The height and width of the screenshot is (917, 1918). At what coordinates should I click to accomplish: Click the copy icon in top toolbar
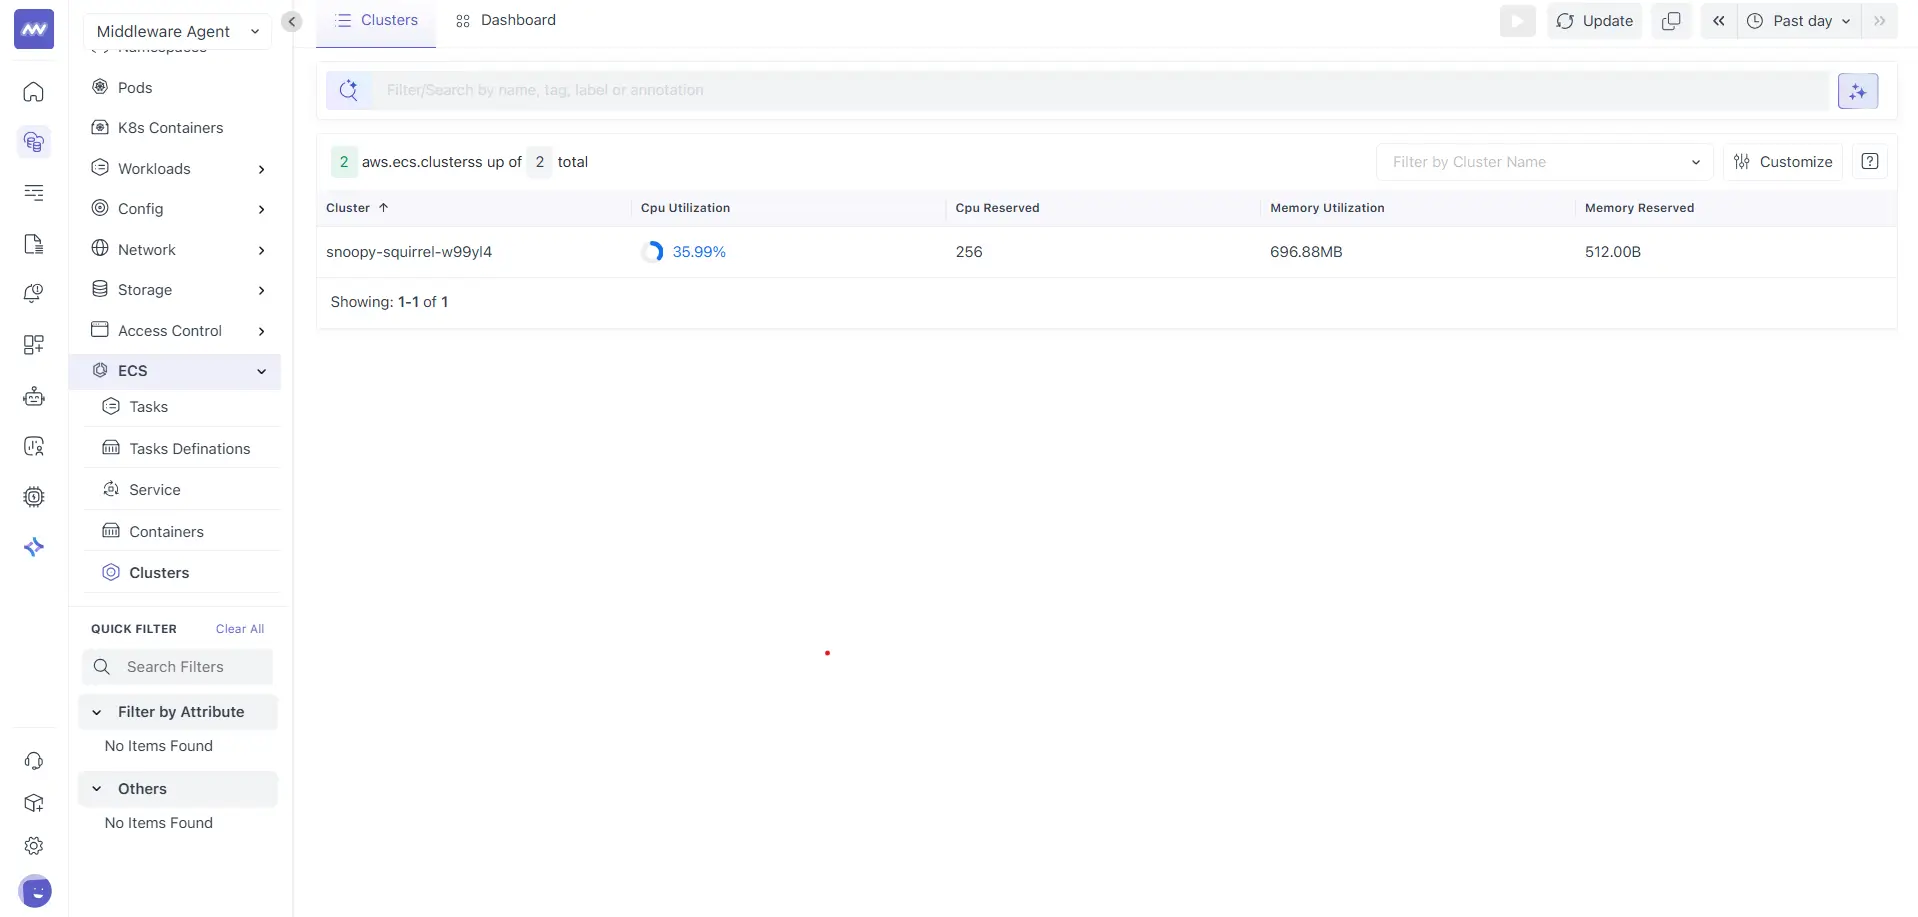click(1671, 20)
